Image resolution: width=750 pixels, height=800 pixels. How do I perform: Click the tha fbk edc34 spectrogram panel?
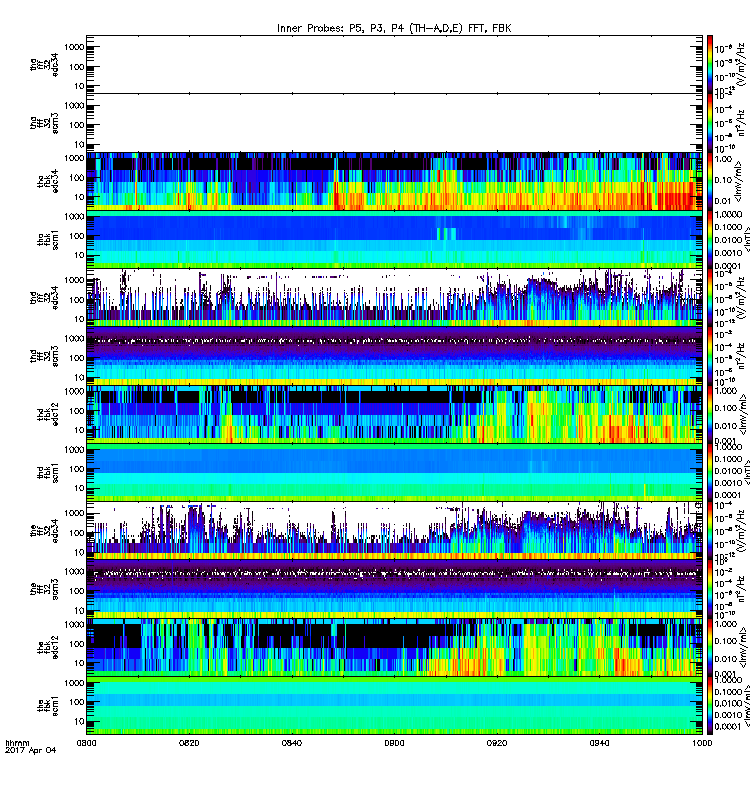[x=394, y=182]
